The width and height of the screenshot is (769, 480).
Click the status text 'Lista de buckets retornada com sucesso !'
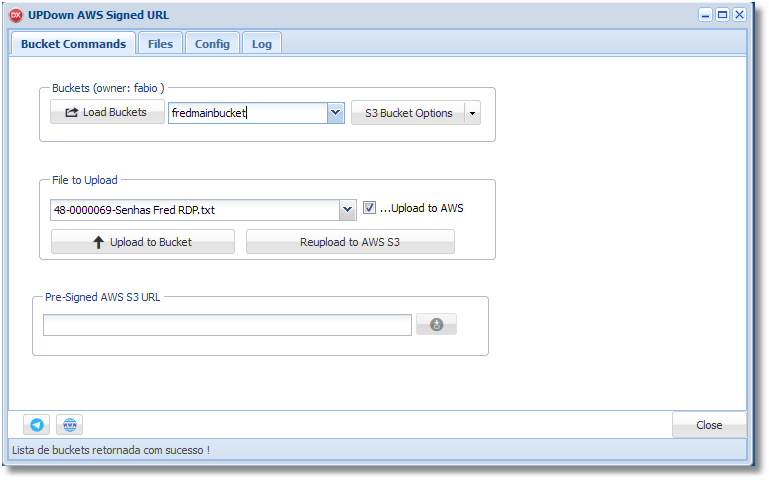click(111, 450)
